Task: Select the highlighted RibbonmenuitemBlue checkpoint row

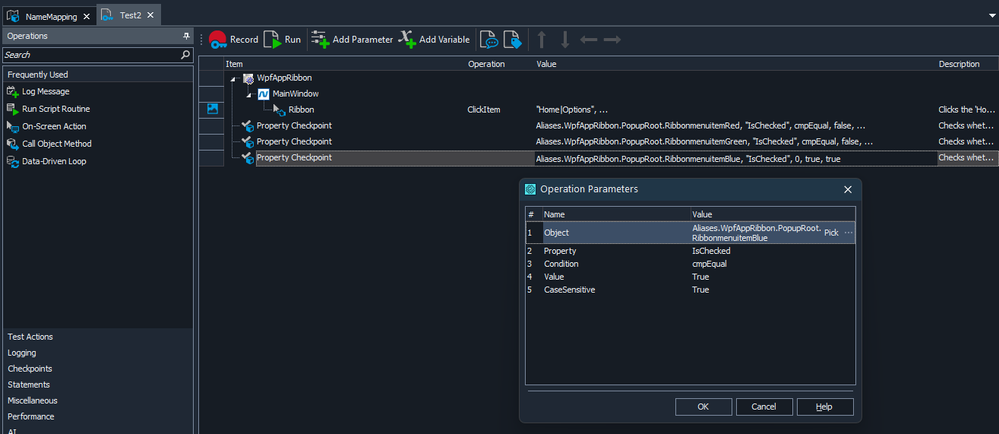Action: click(x=599, y=158)
